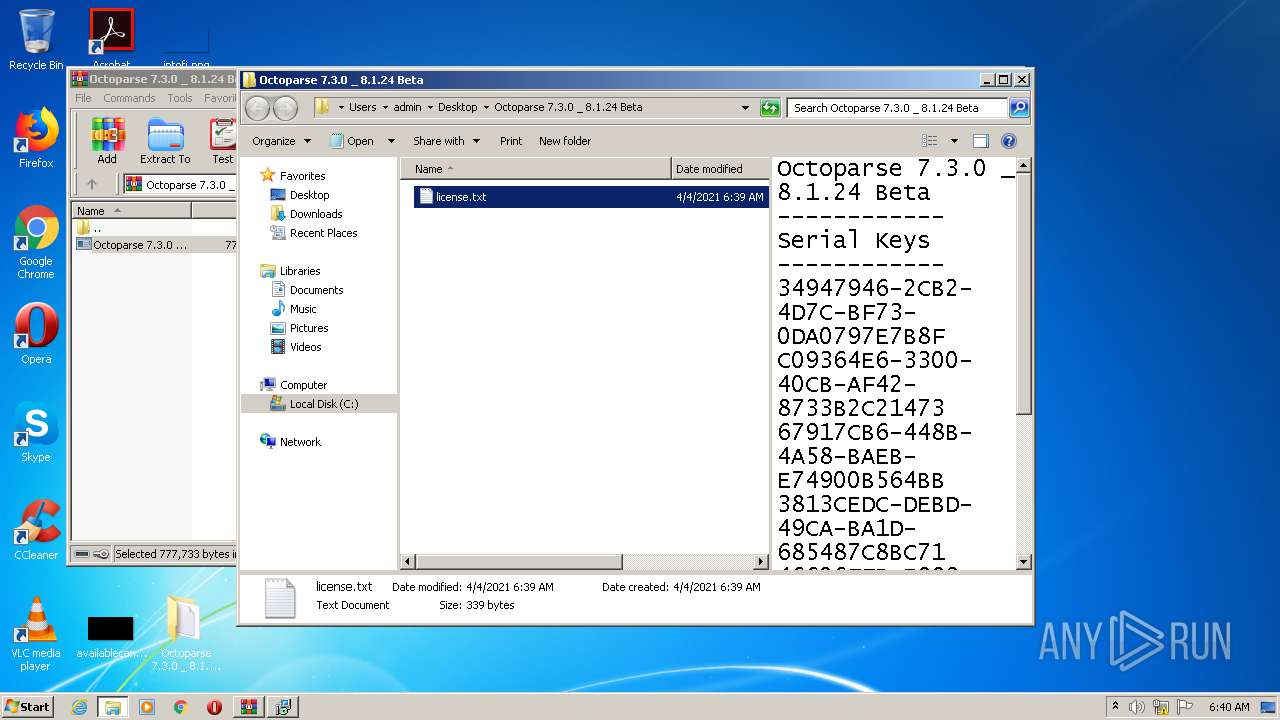Expand the Open button dropdown arrow
This screenshot has height=720, width=1280.
pyautogui.click(x=391, y=141)
